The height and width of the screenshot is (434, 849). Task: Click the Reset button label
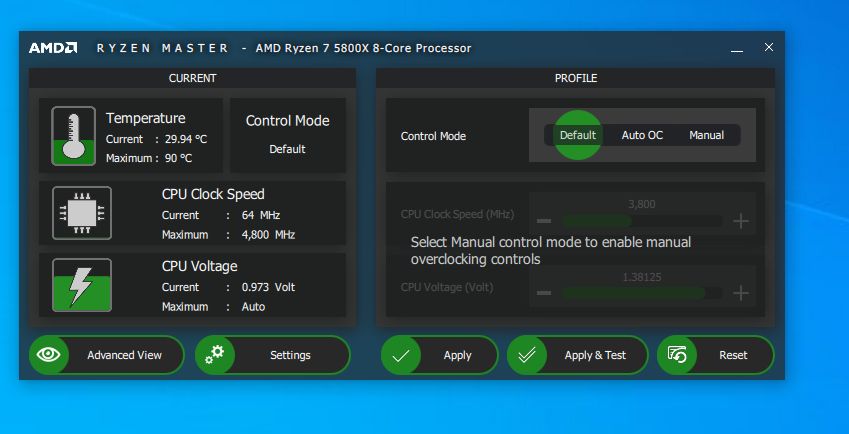coord(733,356)
